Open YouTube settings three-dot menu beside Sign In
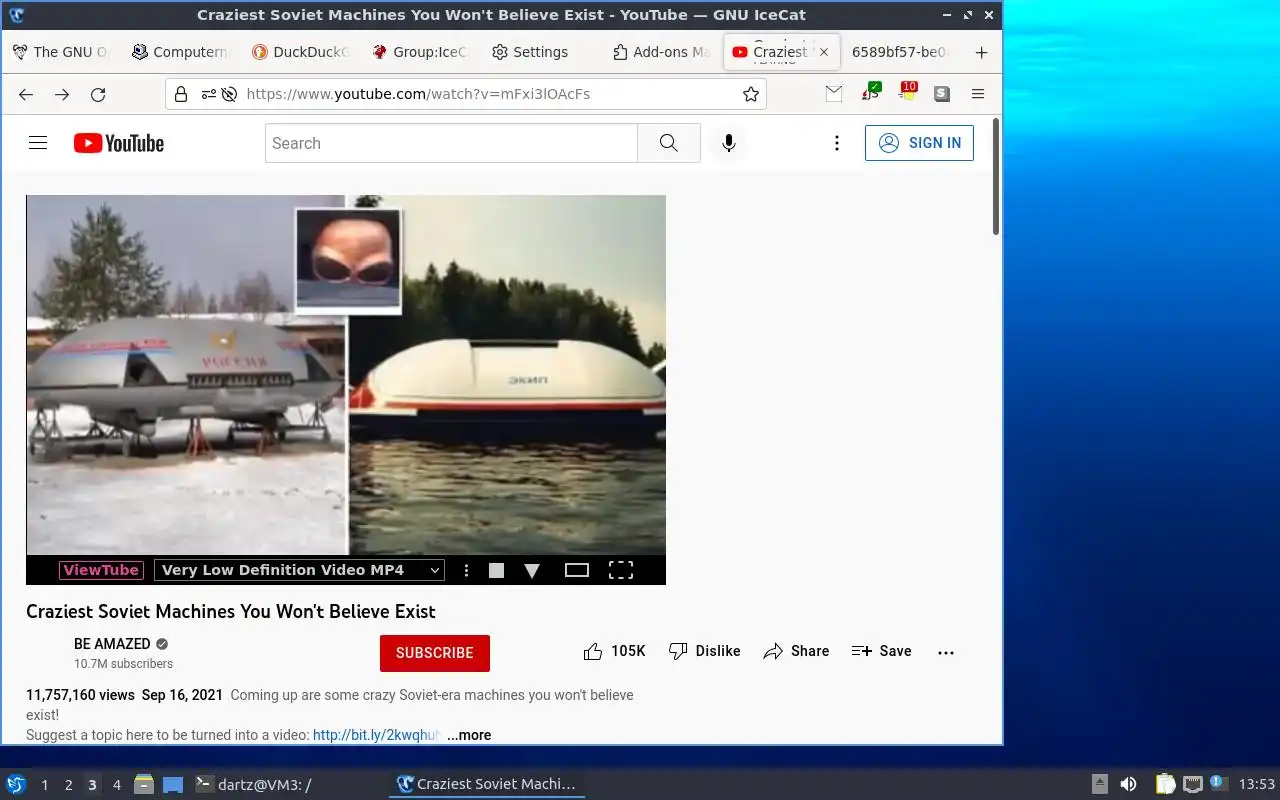Image resolution: width=1280 pixels, height=800 pixels. click(x=837, y=143)
